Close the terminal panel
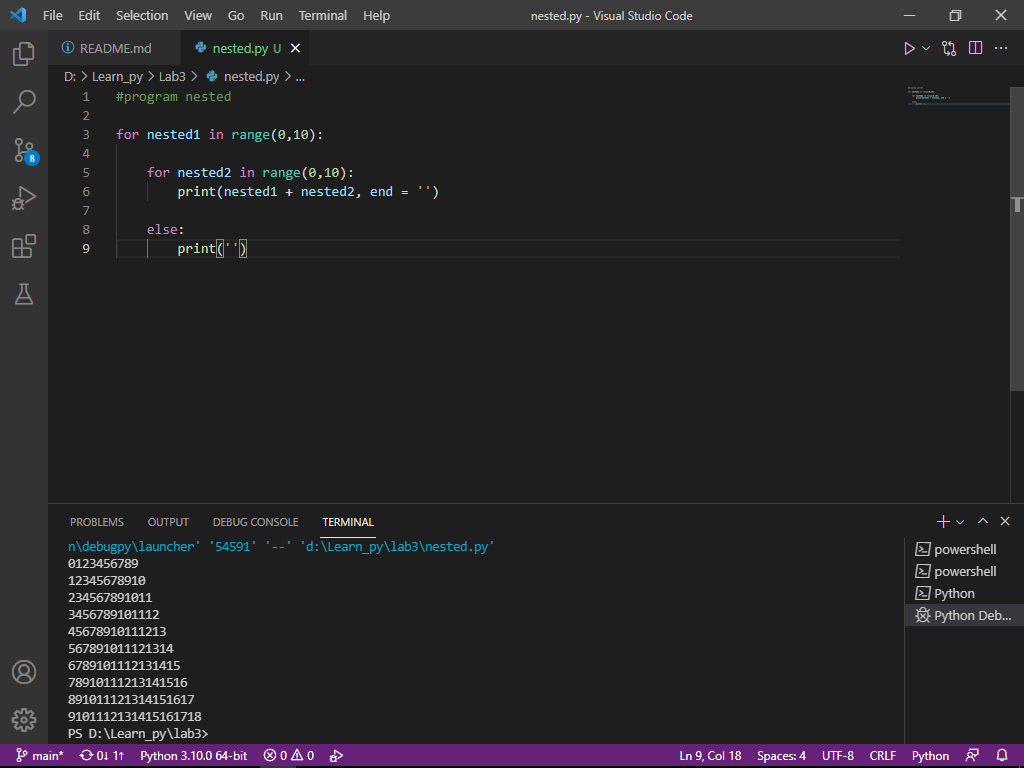This screenshot has width=1024, height=768. point(1005,520)
